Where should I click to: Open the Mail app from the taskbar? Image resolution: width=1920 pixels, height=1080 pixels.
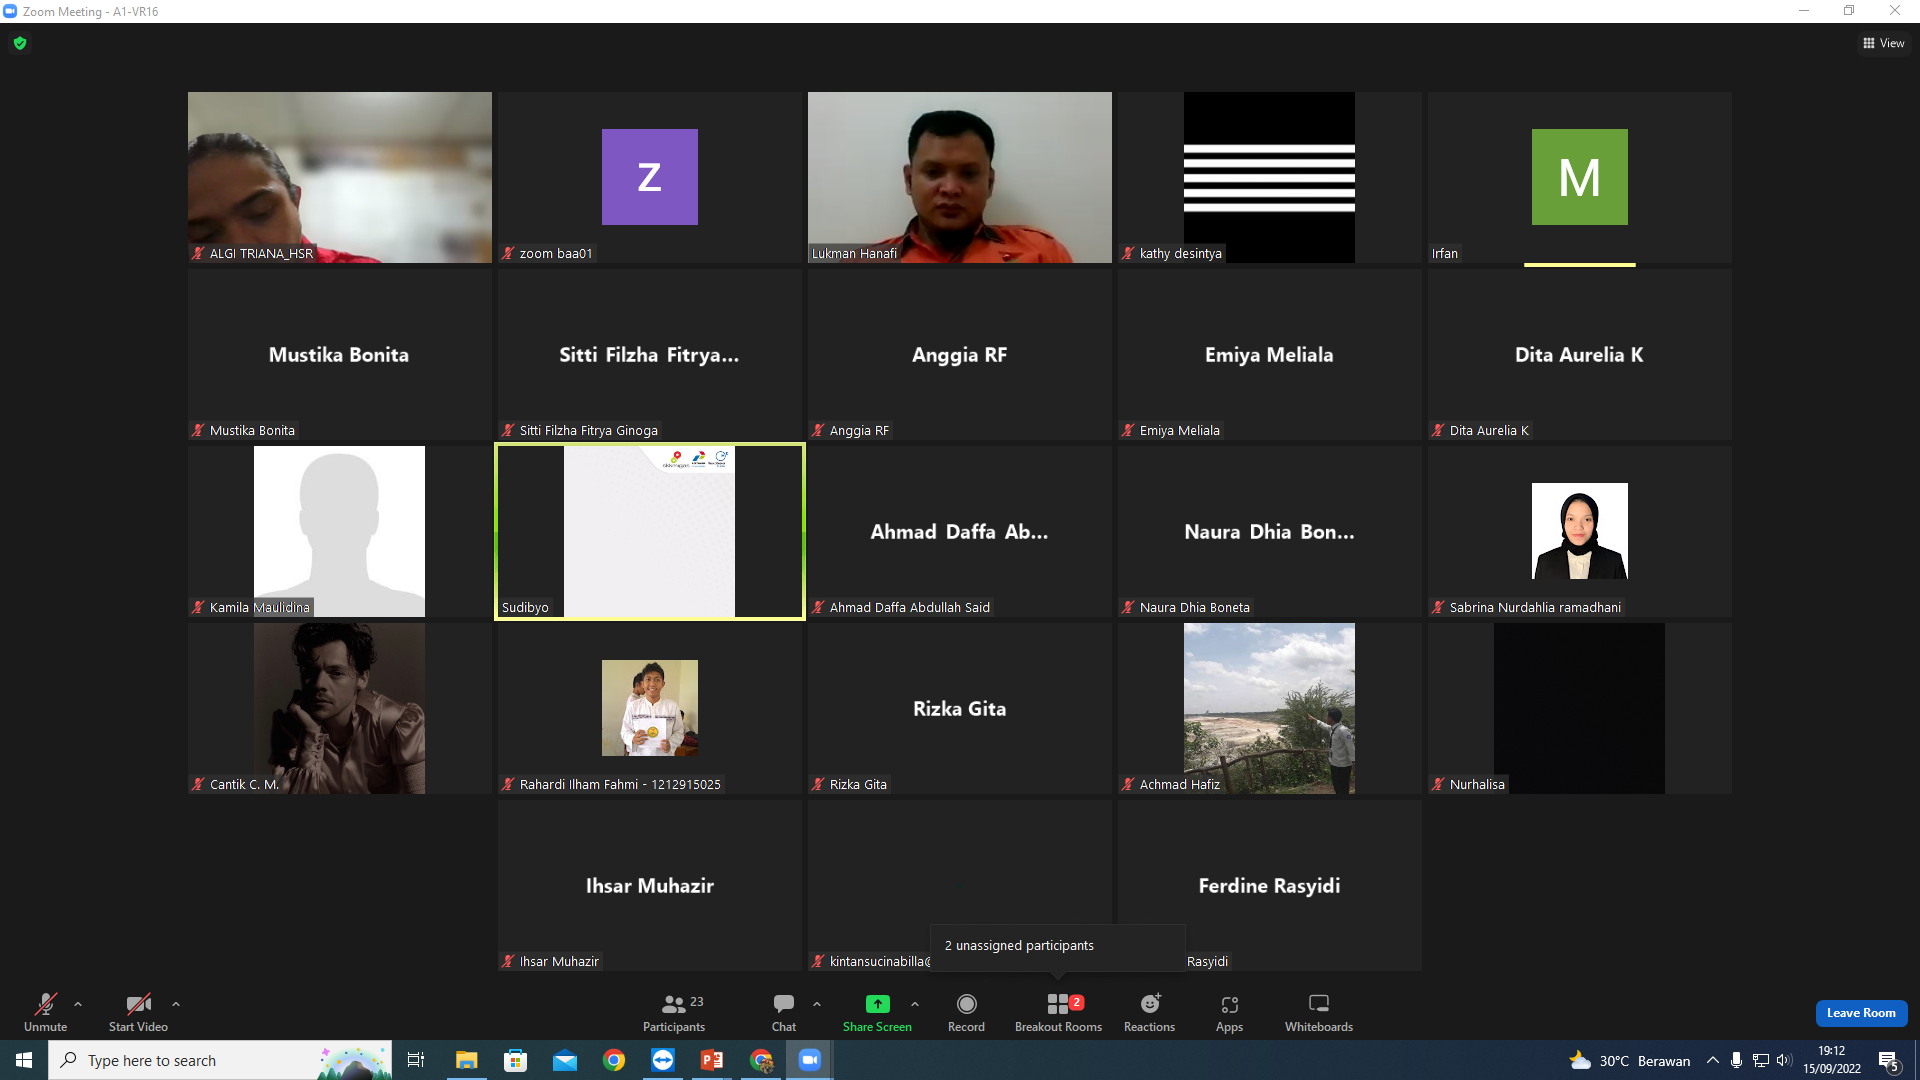tap(565, 1060)
